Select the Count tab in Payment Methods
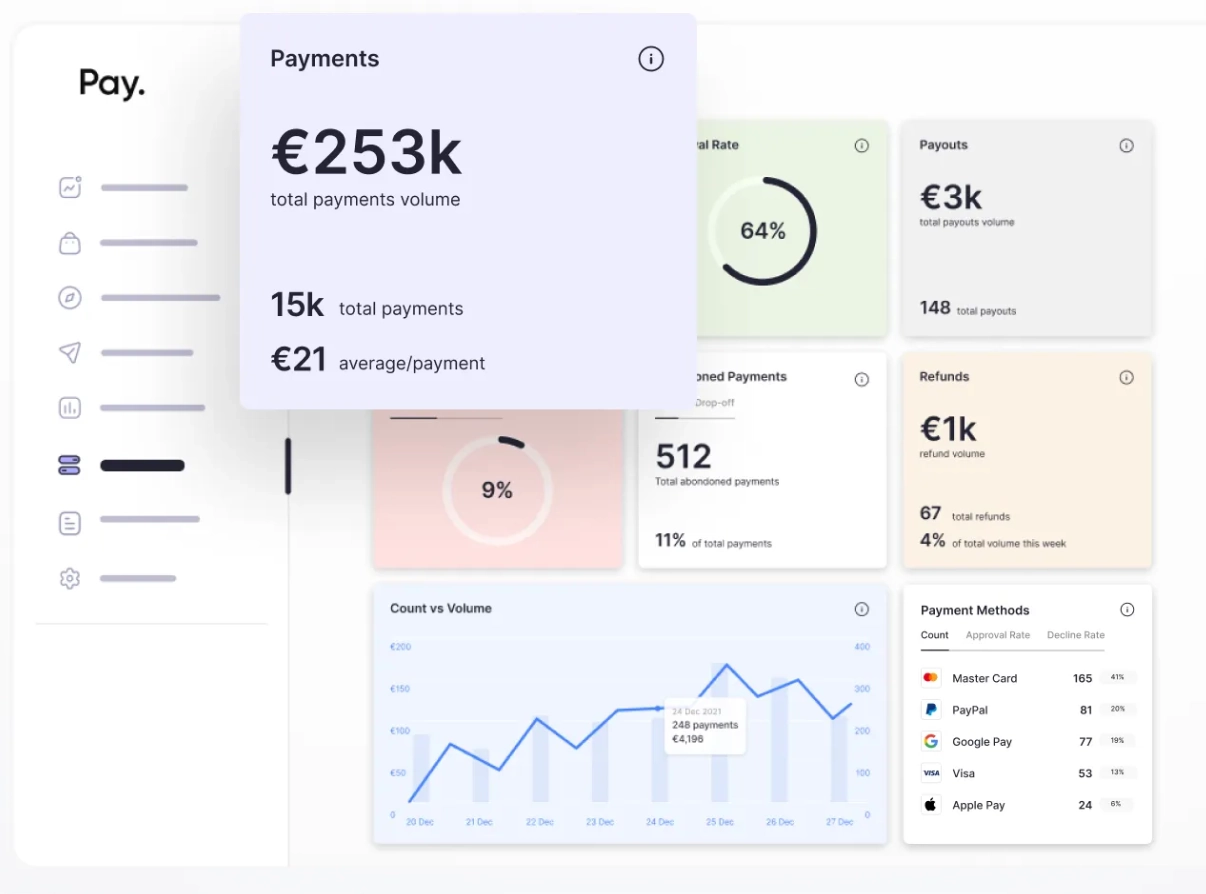 935,635
